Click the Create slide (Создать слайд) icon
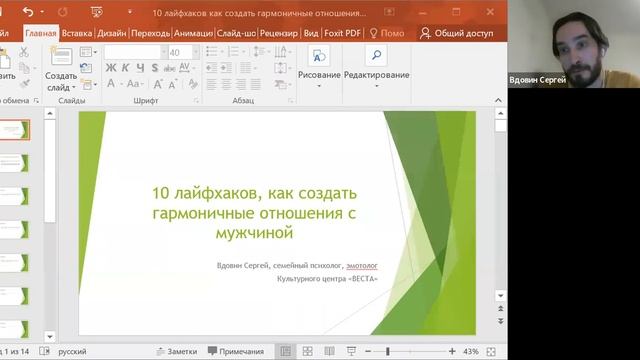 pos(61,56)
